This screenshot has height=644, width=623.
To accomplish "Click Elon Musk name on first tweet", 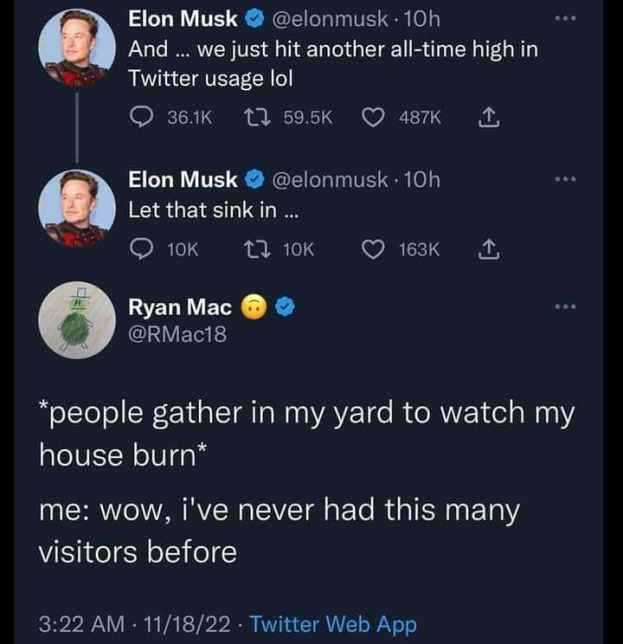I will tap(183, 19).
